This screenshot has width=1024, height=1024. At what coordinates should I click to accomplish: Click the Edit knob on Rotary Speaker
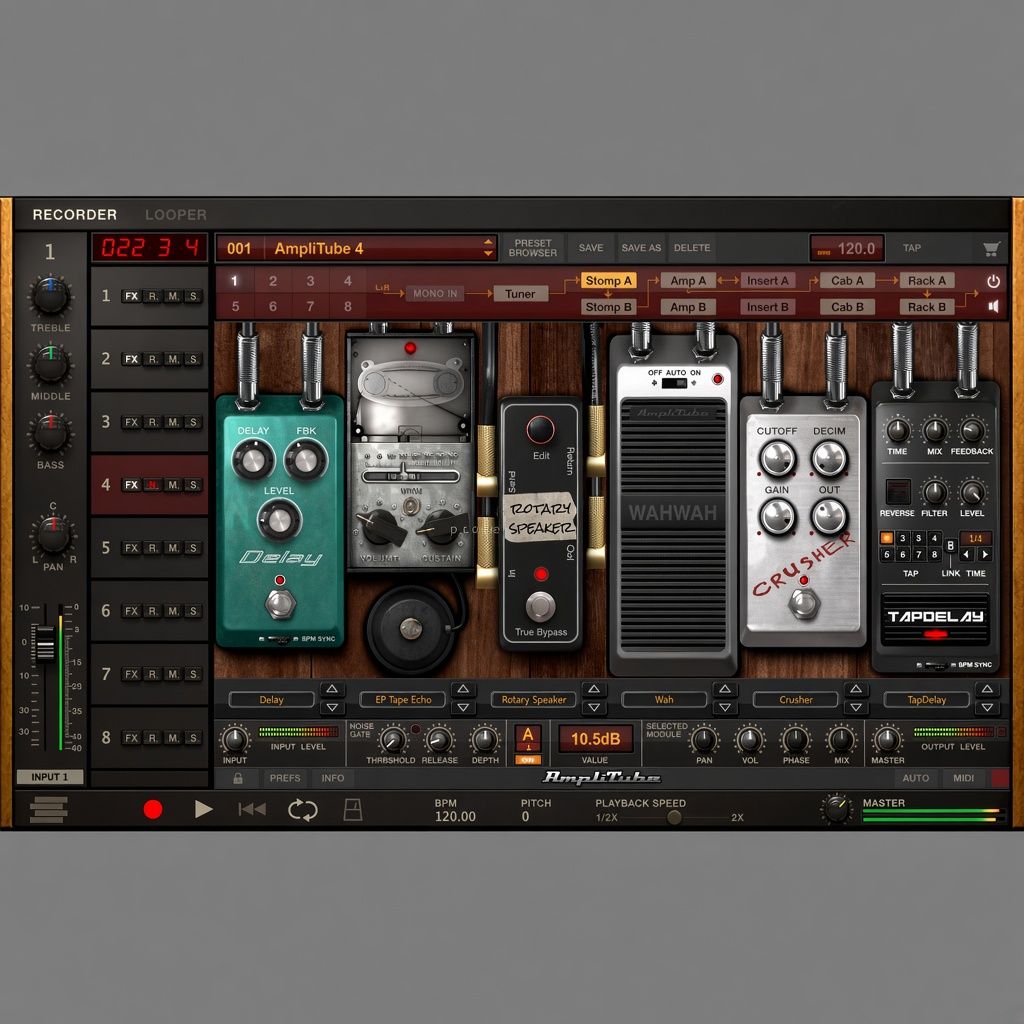[x=541, y=430]
